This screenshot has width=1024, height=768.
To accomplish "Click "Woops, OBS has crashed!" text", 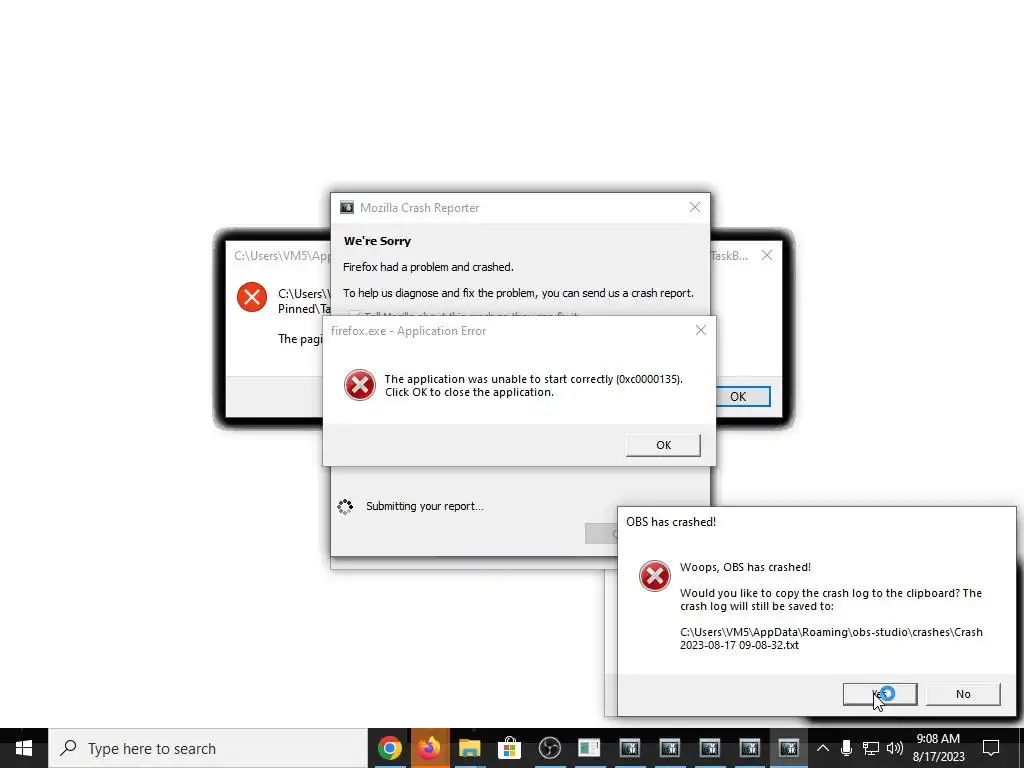I will [x=745, y=567].
